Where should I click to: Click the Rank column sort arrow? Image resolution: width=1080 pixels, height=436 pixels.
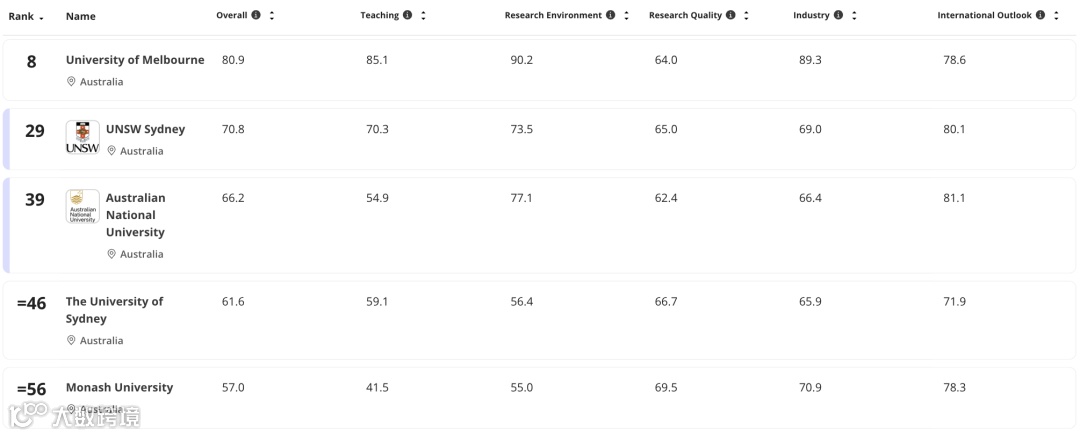pyautogui.click(x=41, y=17)
